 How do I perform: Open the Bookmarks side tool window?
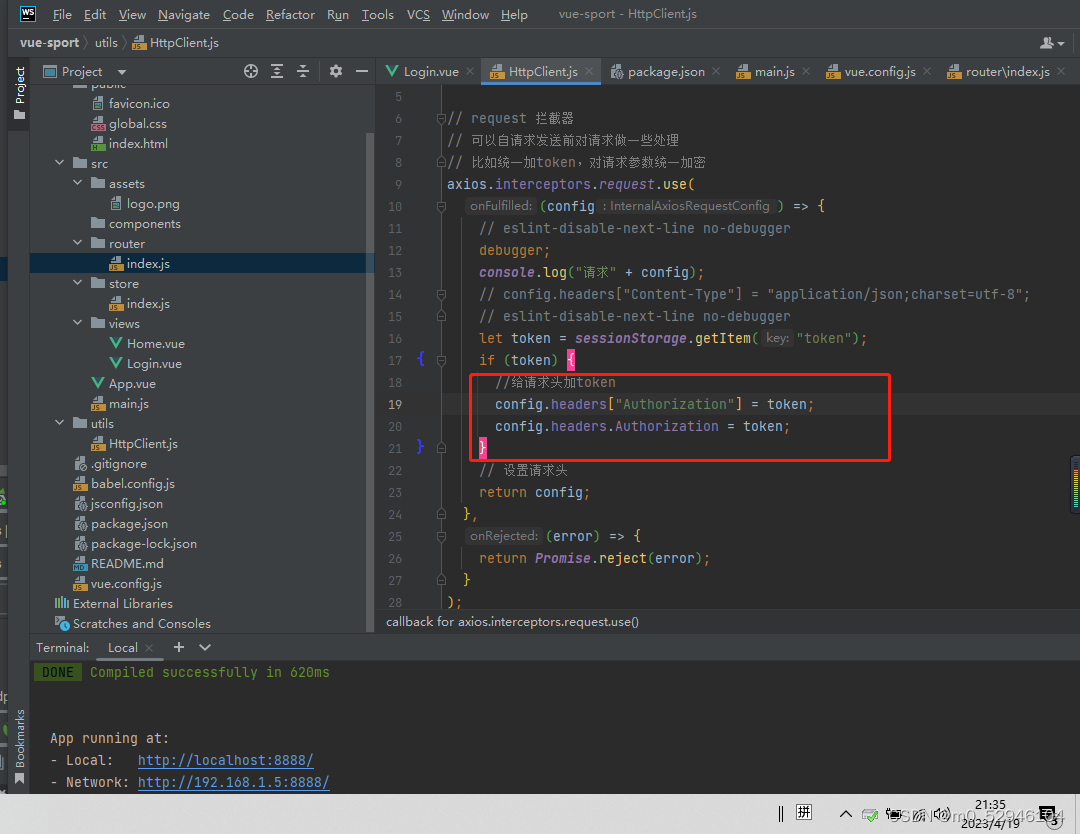(x=19, y=746)
